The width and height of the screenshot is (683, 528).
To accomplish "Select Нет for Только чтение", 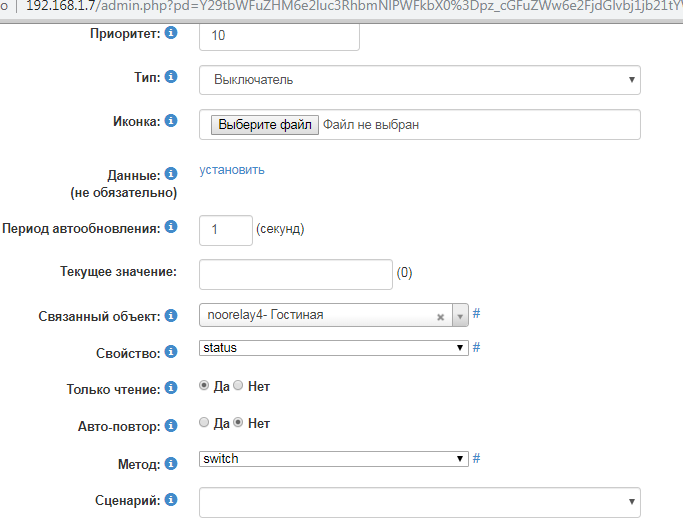I will click(238, 386).
